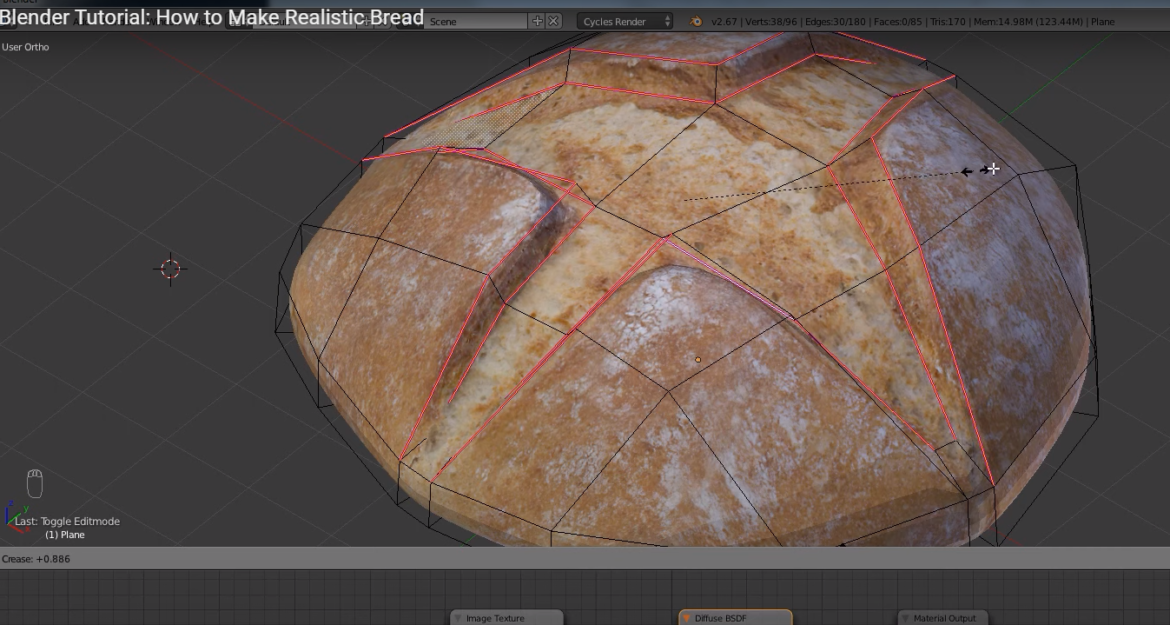Collapse the Material Output node triangle
The image size is (1170, 625).
(905, 618)
